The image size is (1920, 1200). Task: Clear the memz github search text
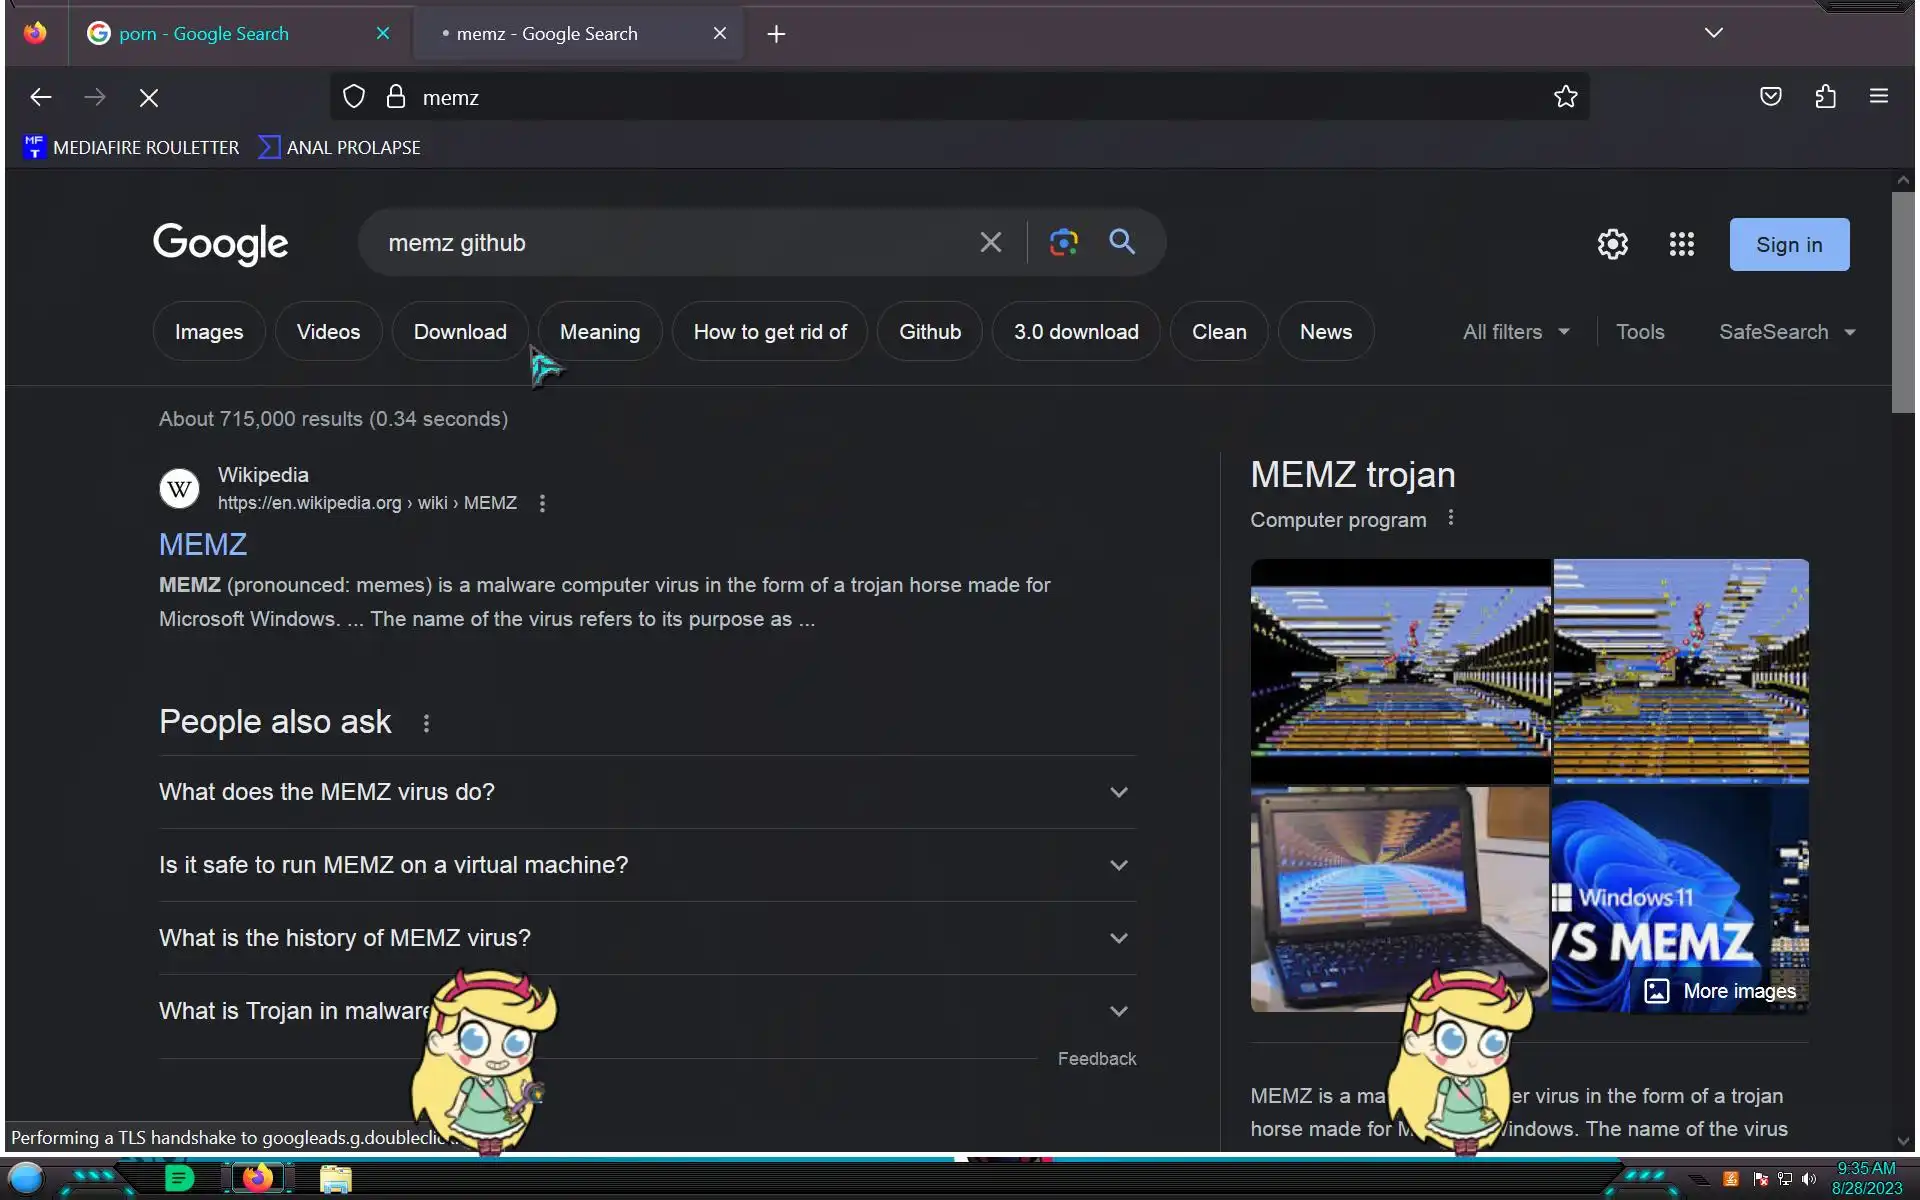[x=990, y=243]
